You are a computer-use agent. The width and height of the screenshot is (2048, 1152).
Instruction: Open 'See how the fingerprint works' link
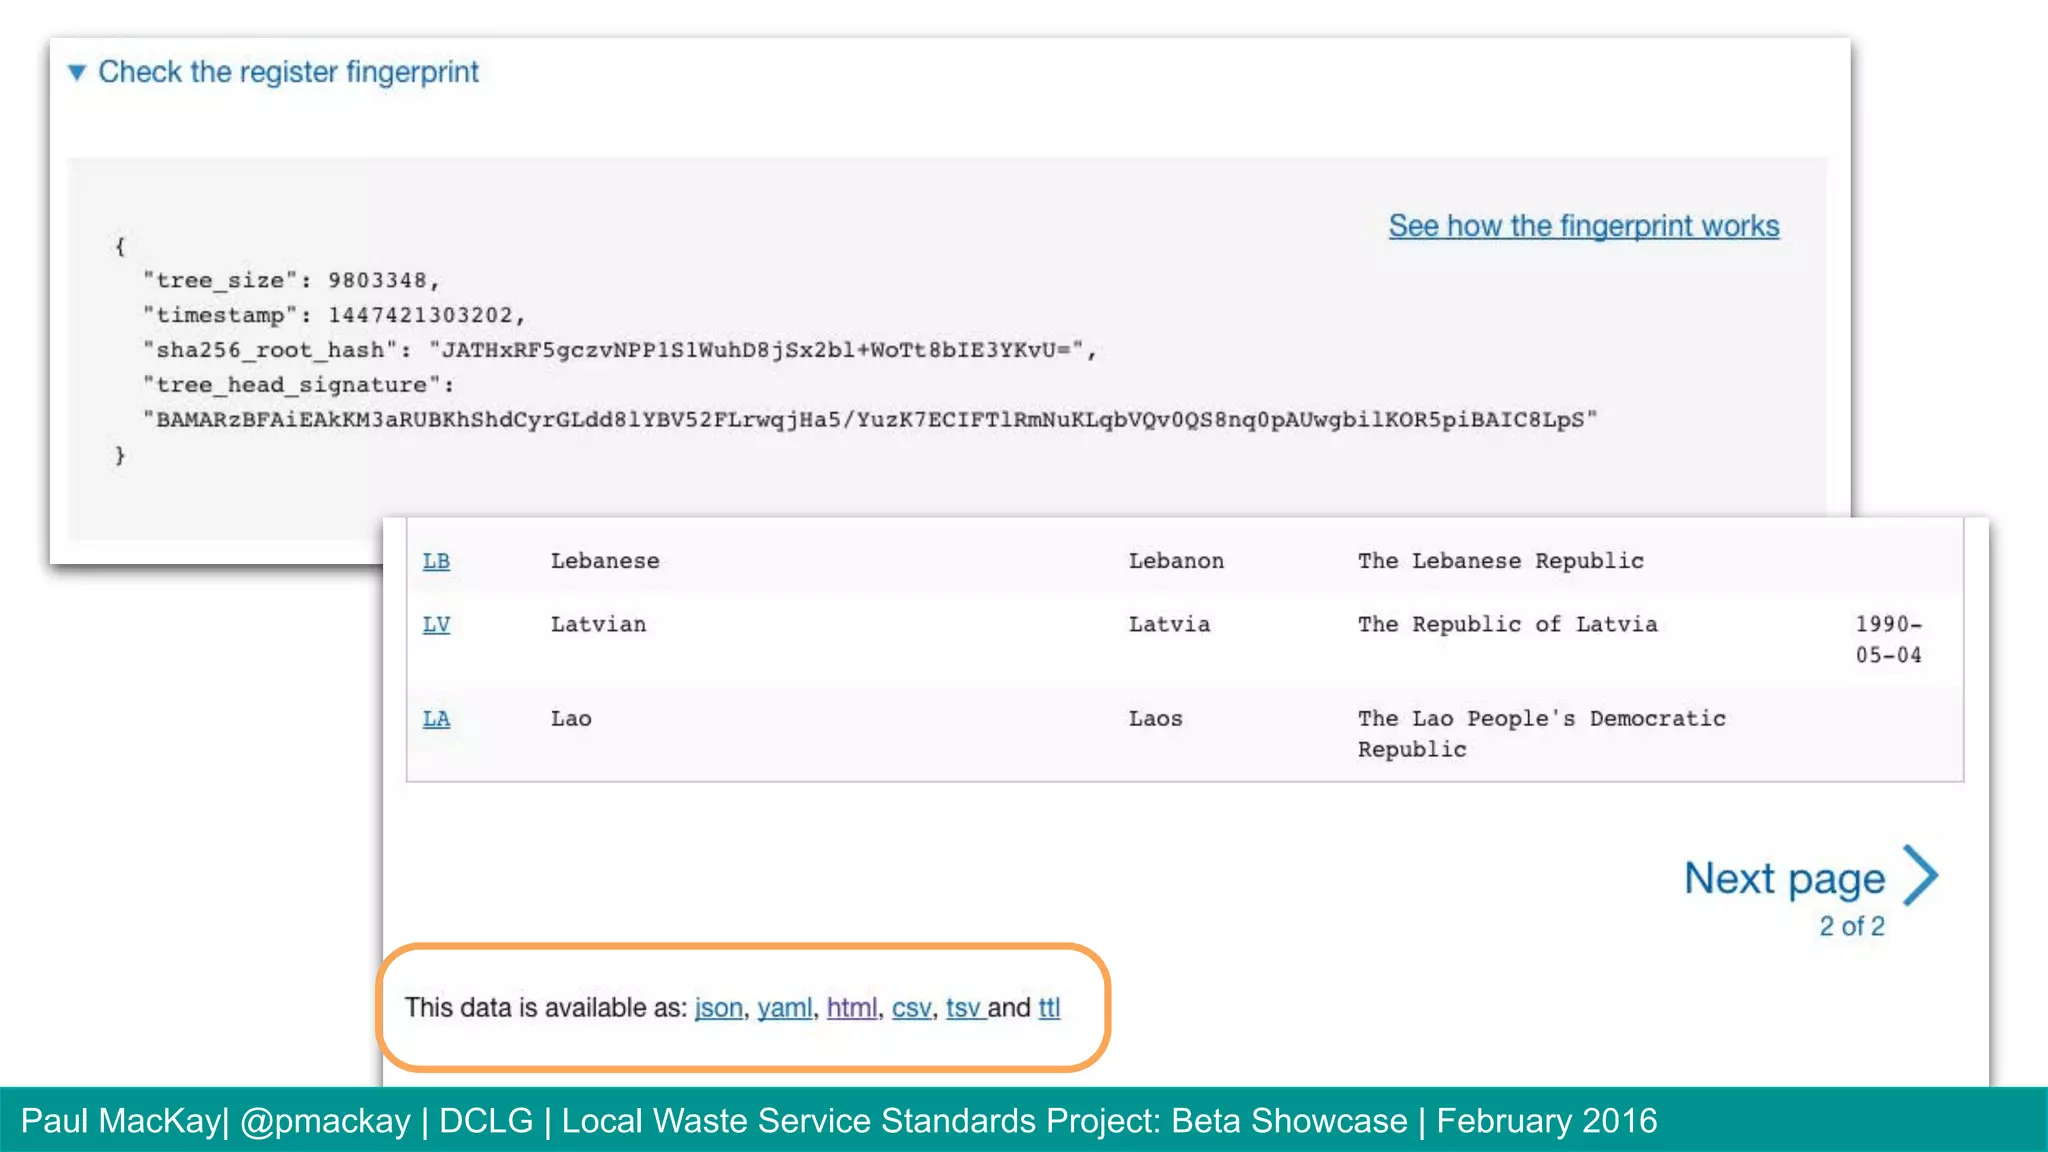coord(1583,226)
